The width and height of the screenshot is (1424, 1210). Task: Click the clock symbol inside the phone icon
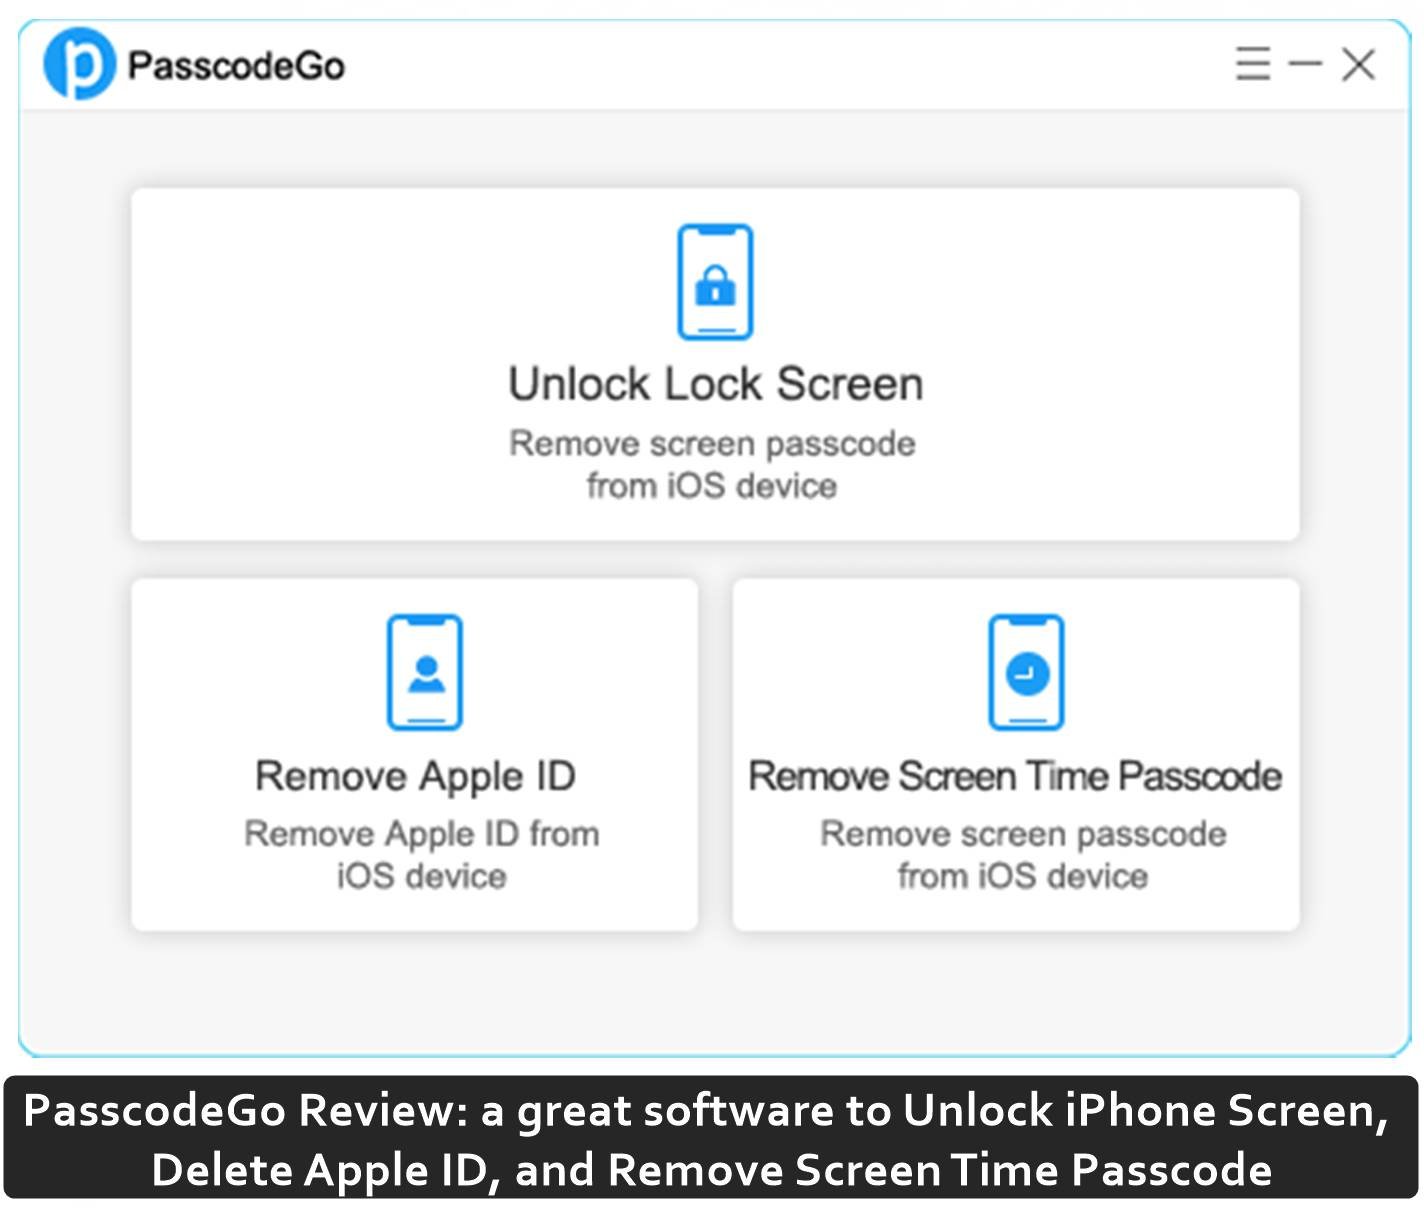tap(1027, 673)
